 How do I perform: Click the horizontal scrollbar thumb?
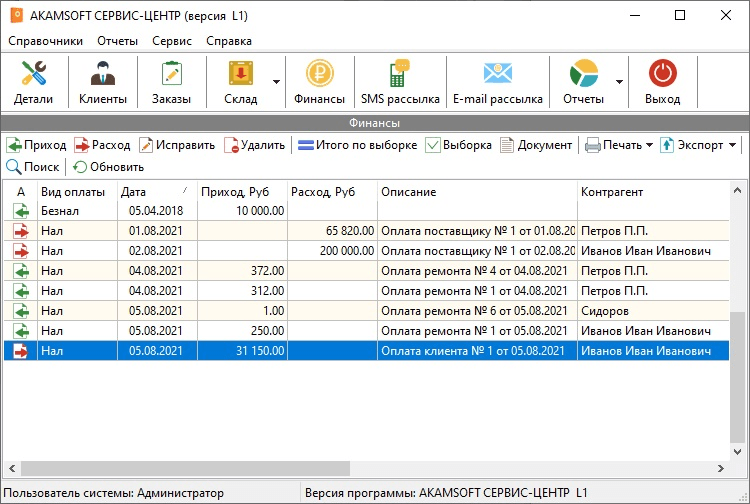point(186,469)
